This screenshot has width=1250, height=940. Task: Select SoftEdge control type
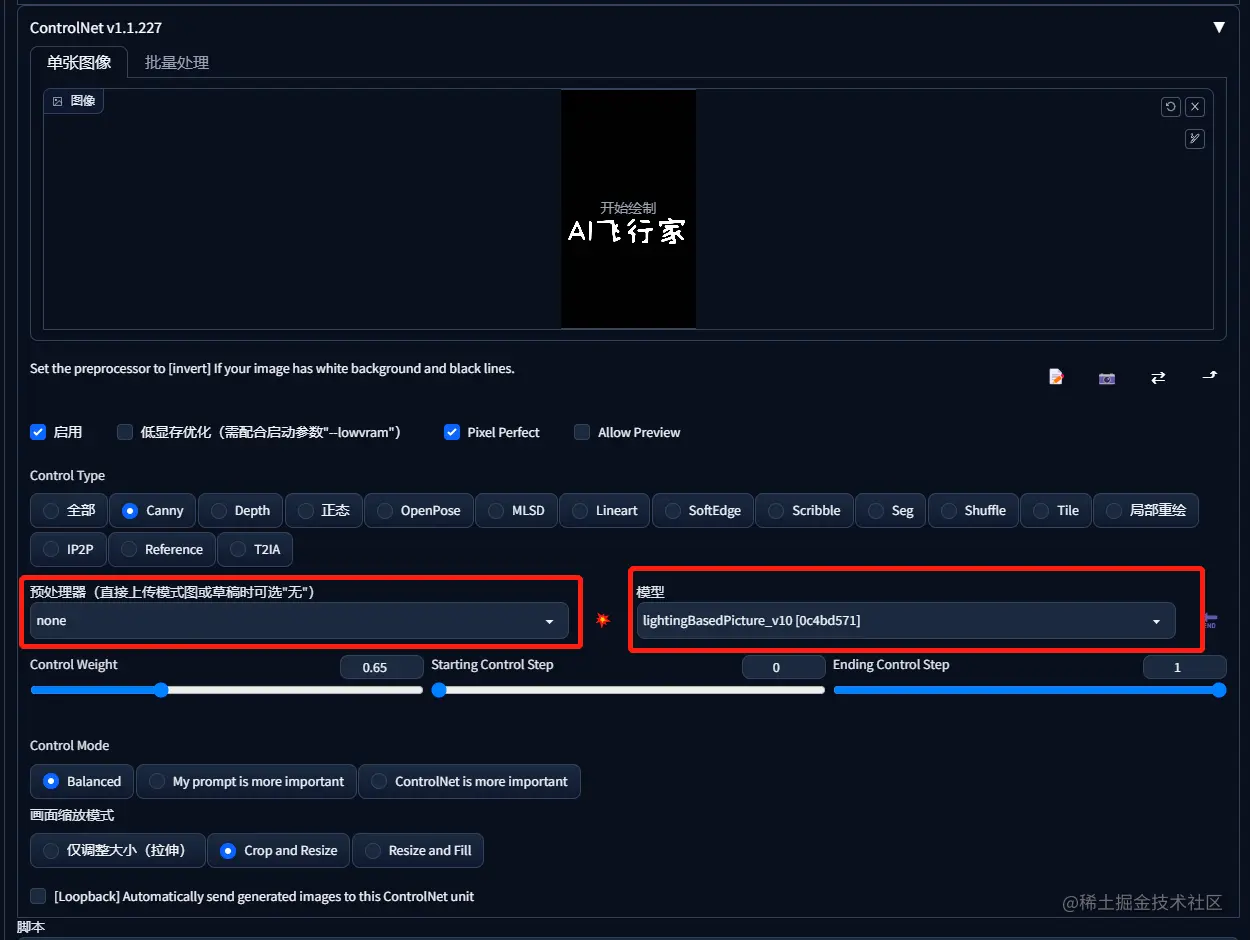click(x=702, y=510)
